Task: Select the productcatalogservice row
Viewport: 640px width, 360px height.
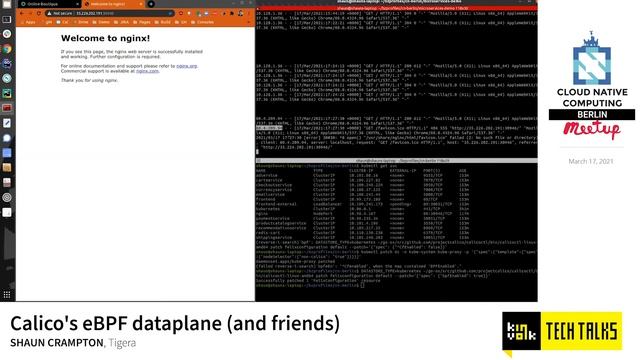Action: pos(362,223)
